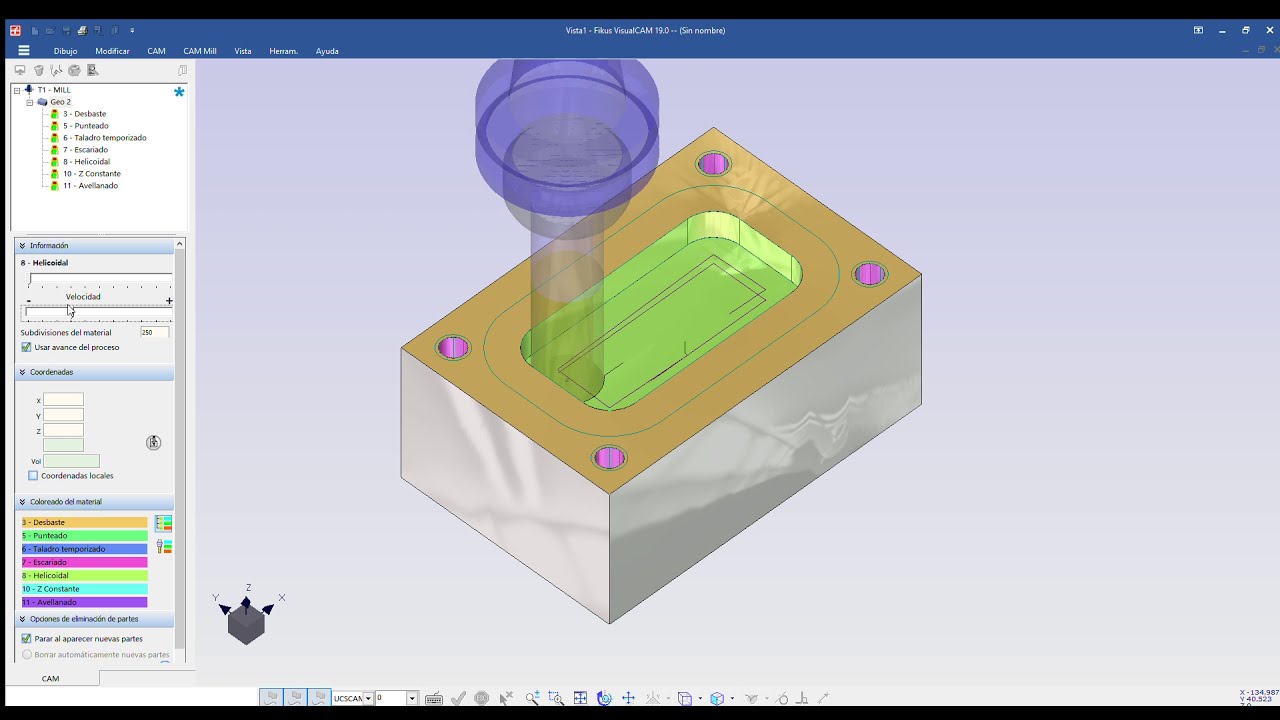
Task: Click the '10 - Z Constante' cyan color swatch
Action: [x=84, y=589]
